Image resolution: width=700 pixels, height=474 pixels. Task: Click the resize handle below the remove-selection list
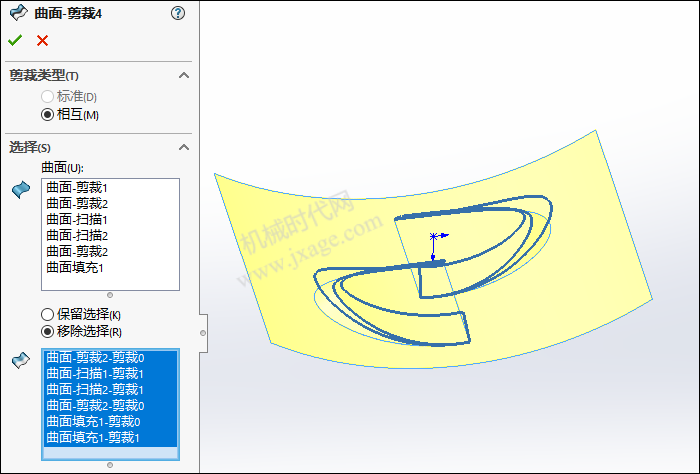pos(110,465)
